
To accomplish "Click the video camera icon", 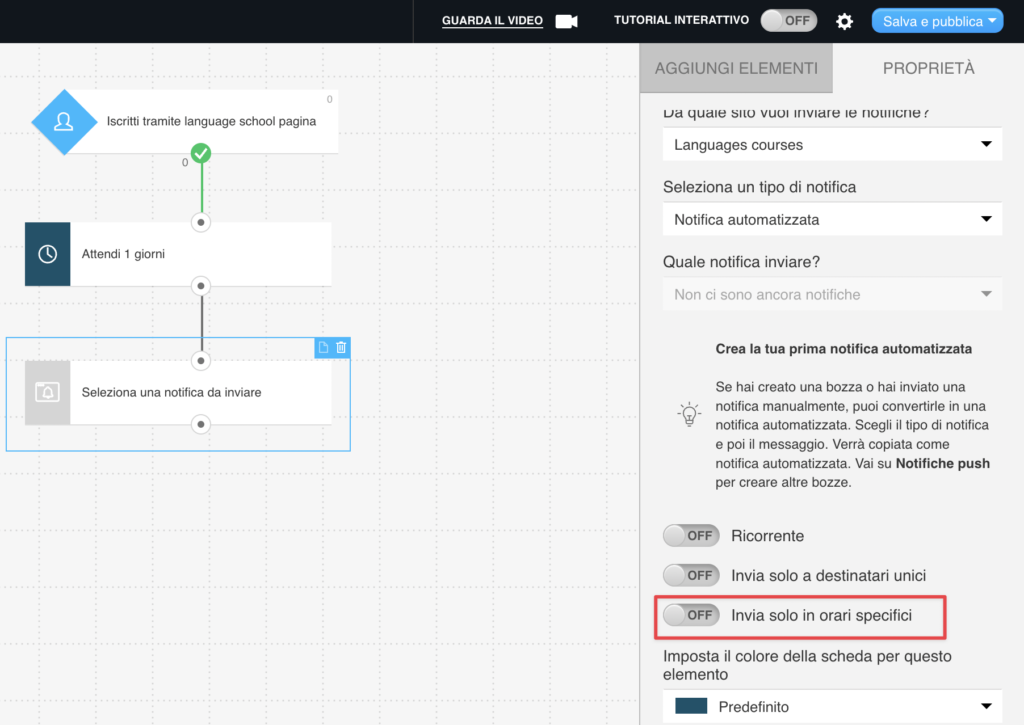I will [x=566, y=22].
